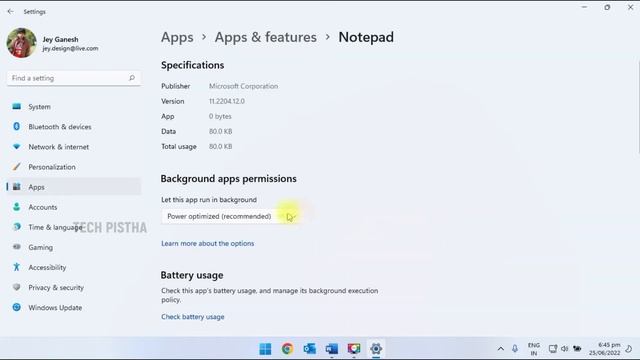This screenshot has height=360, width=640.
Task: Open Gaming settings
Action: pyautogui.click(x=74, y=247)
